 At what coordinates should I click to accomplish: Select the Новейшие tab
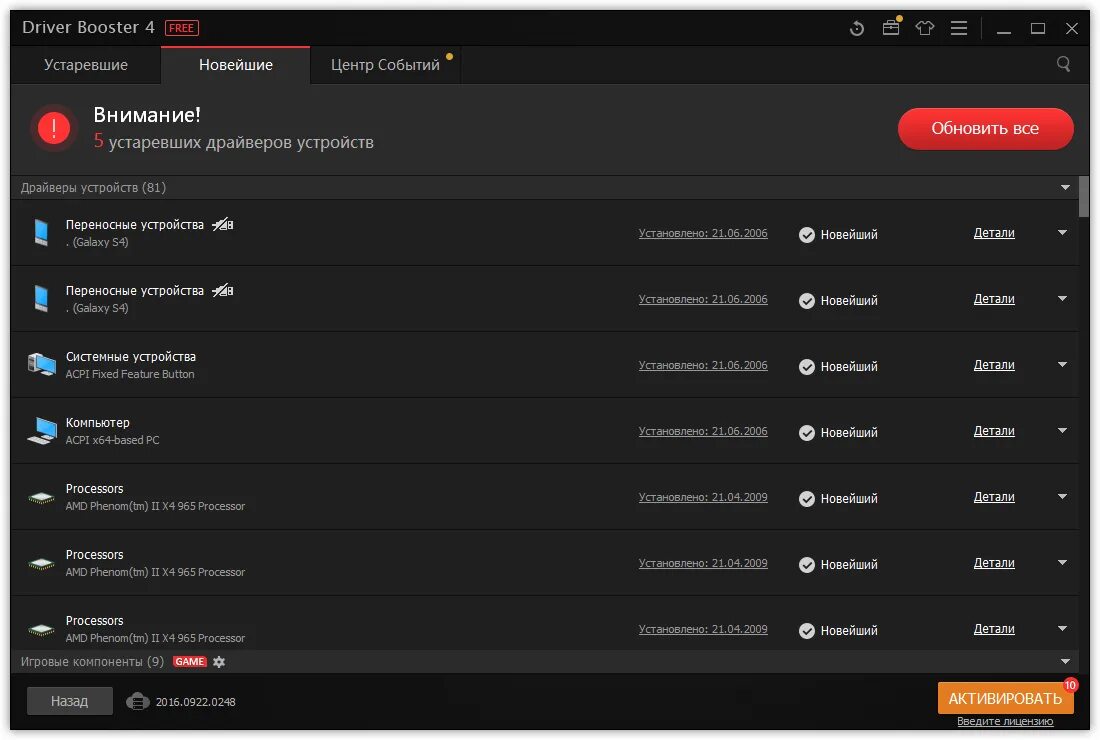[236, 65]
